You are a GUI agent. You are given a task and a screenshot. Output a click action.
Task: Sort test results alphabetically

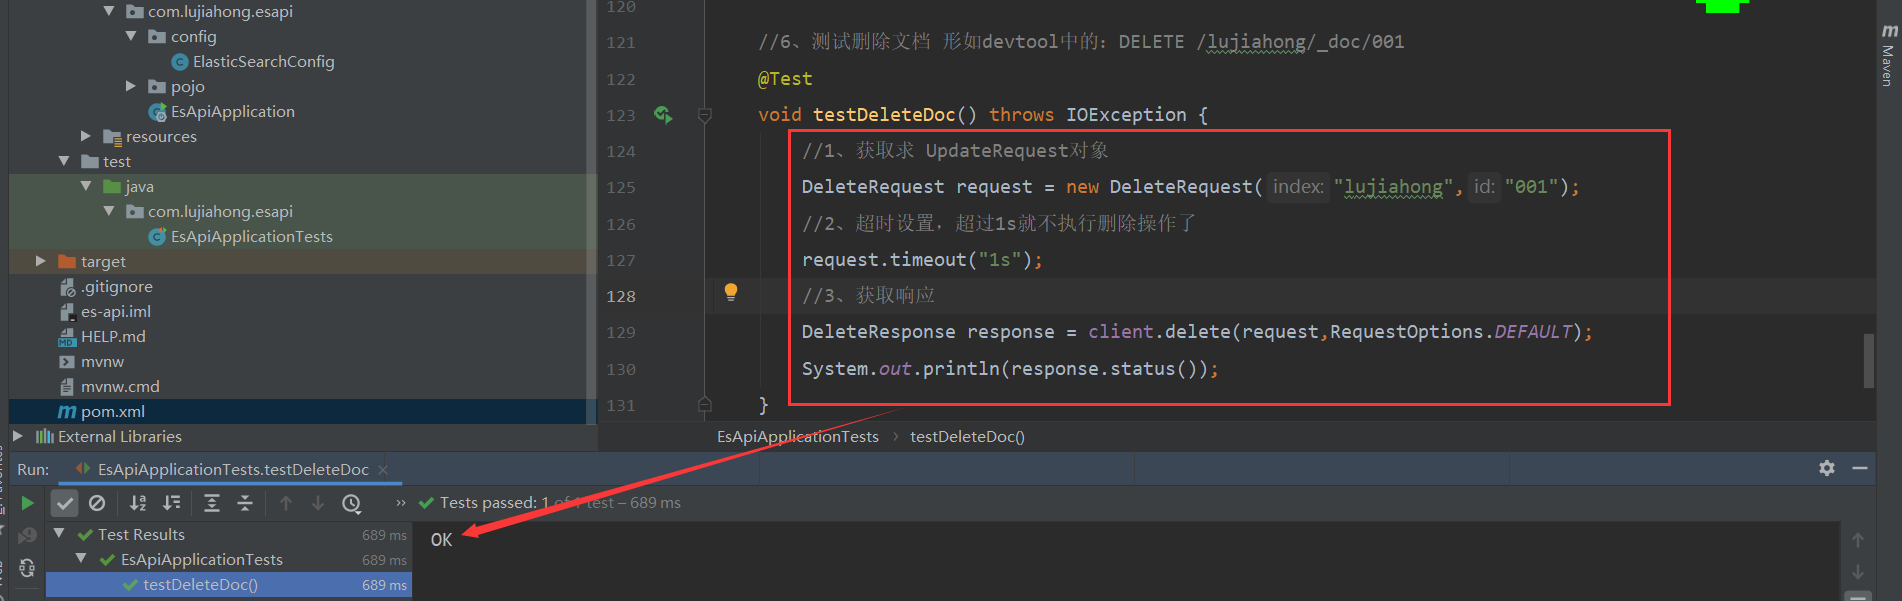(x=138, y=503)
